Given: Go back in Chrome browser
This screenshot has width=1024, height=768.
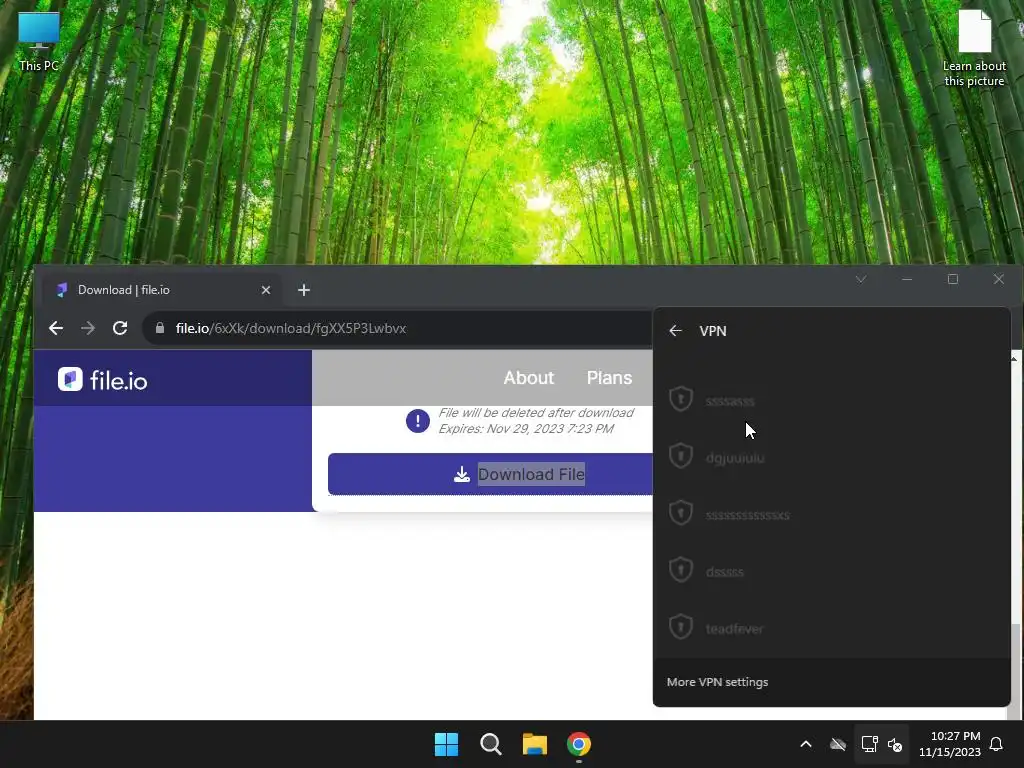Looking at the screenshot, I should 56,328.
